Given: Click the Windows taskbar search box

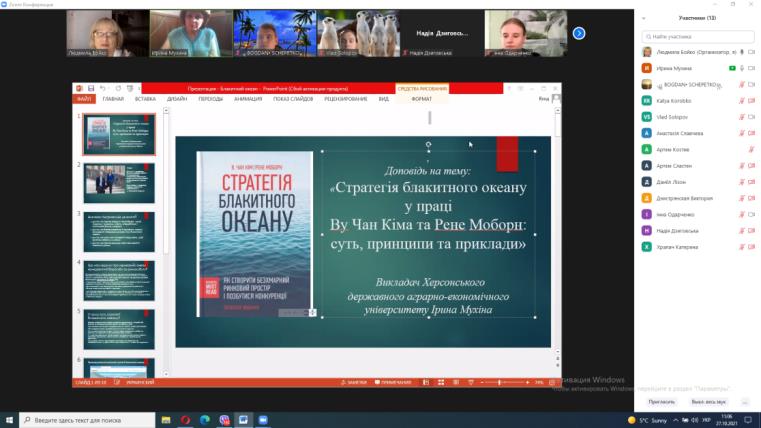Looking at the screenshot, I should point(87,420).
